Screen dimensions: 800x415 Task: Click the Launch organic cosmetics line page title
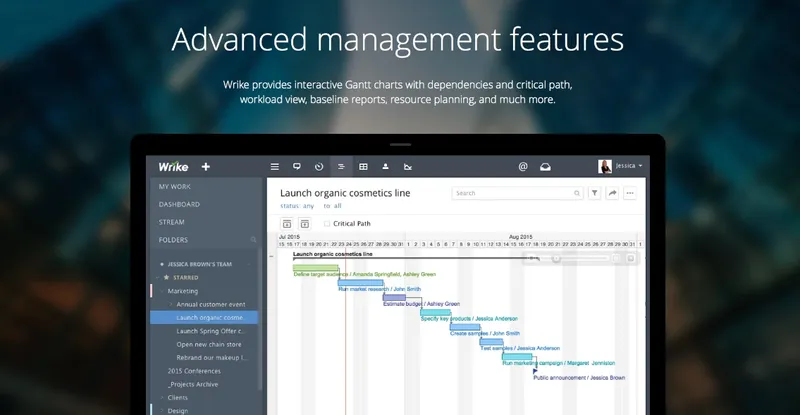[x=345, y=193]
